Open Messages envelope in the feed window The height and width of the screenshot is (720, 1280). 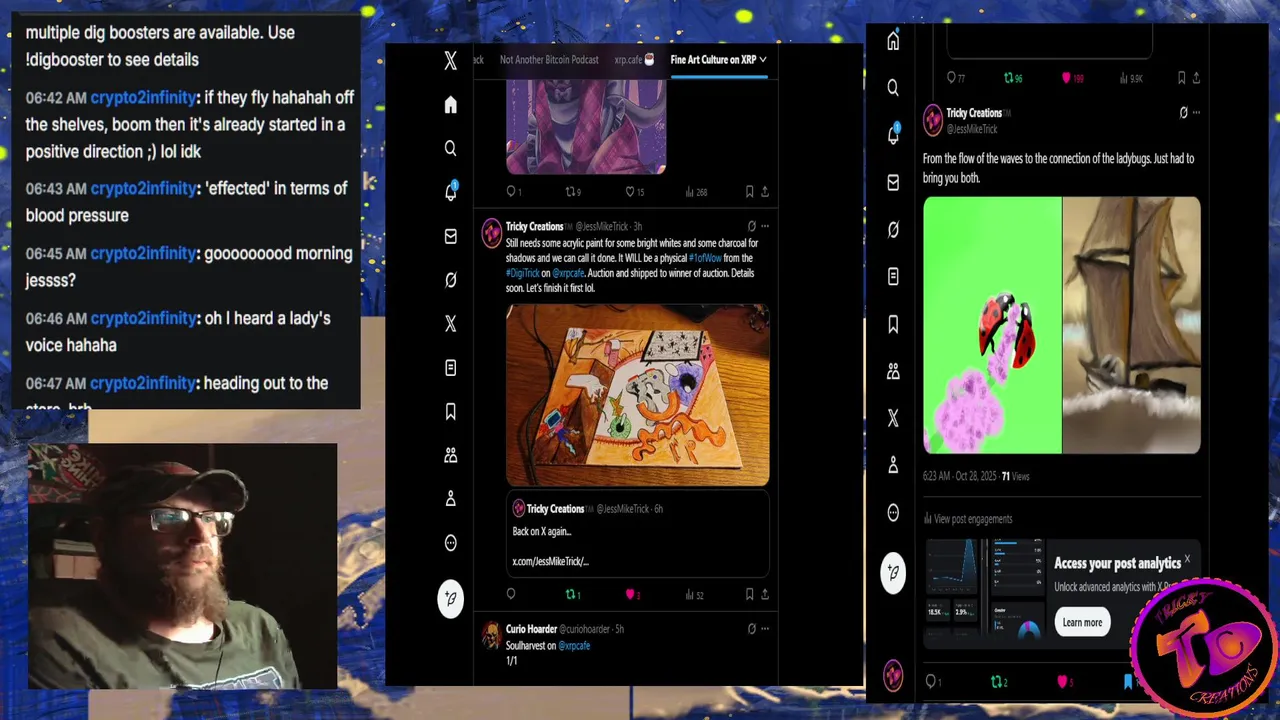(x=450, y=236)
